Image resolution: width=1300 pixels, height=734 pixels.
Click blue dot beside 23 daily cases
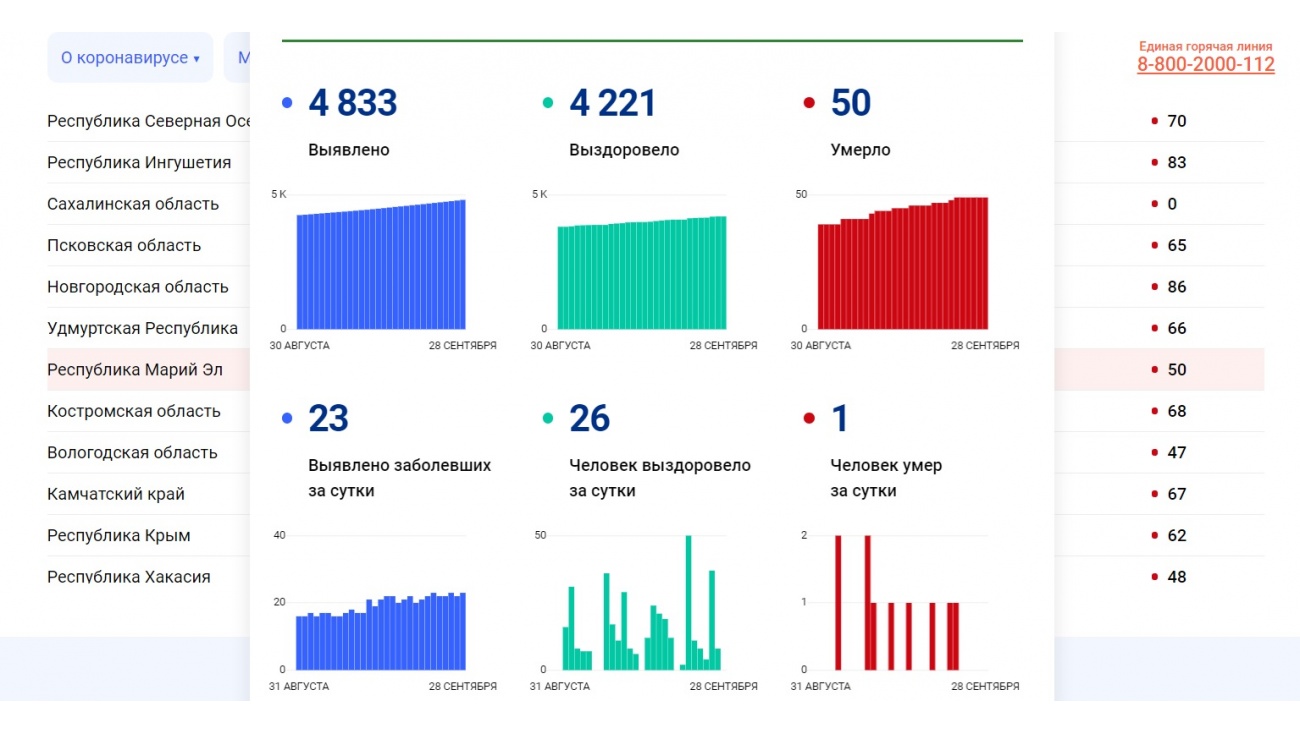288,419
